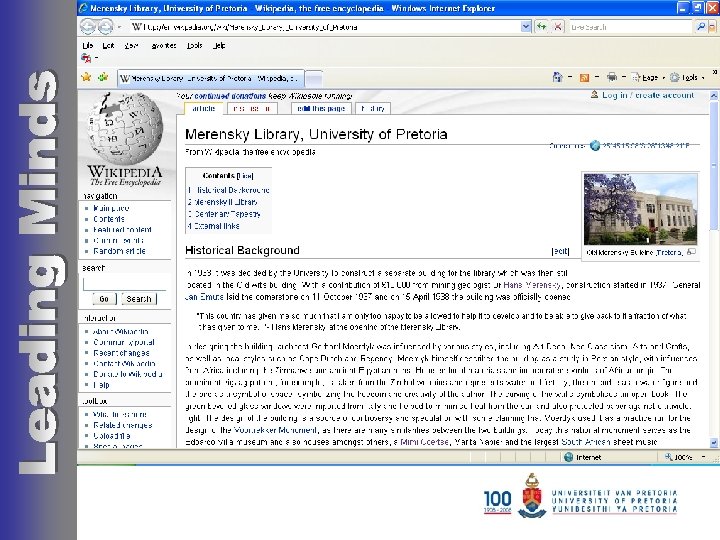Screen dimensions: 720x540
Task: Click the Home toolbar icon
Action: click(557, 77)
